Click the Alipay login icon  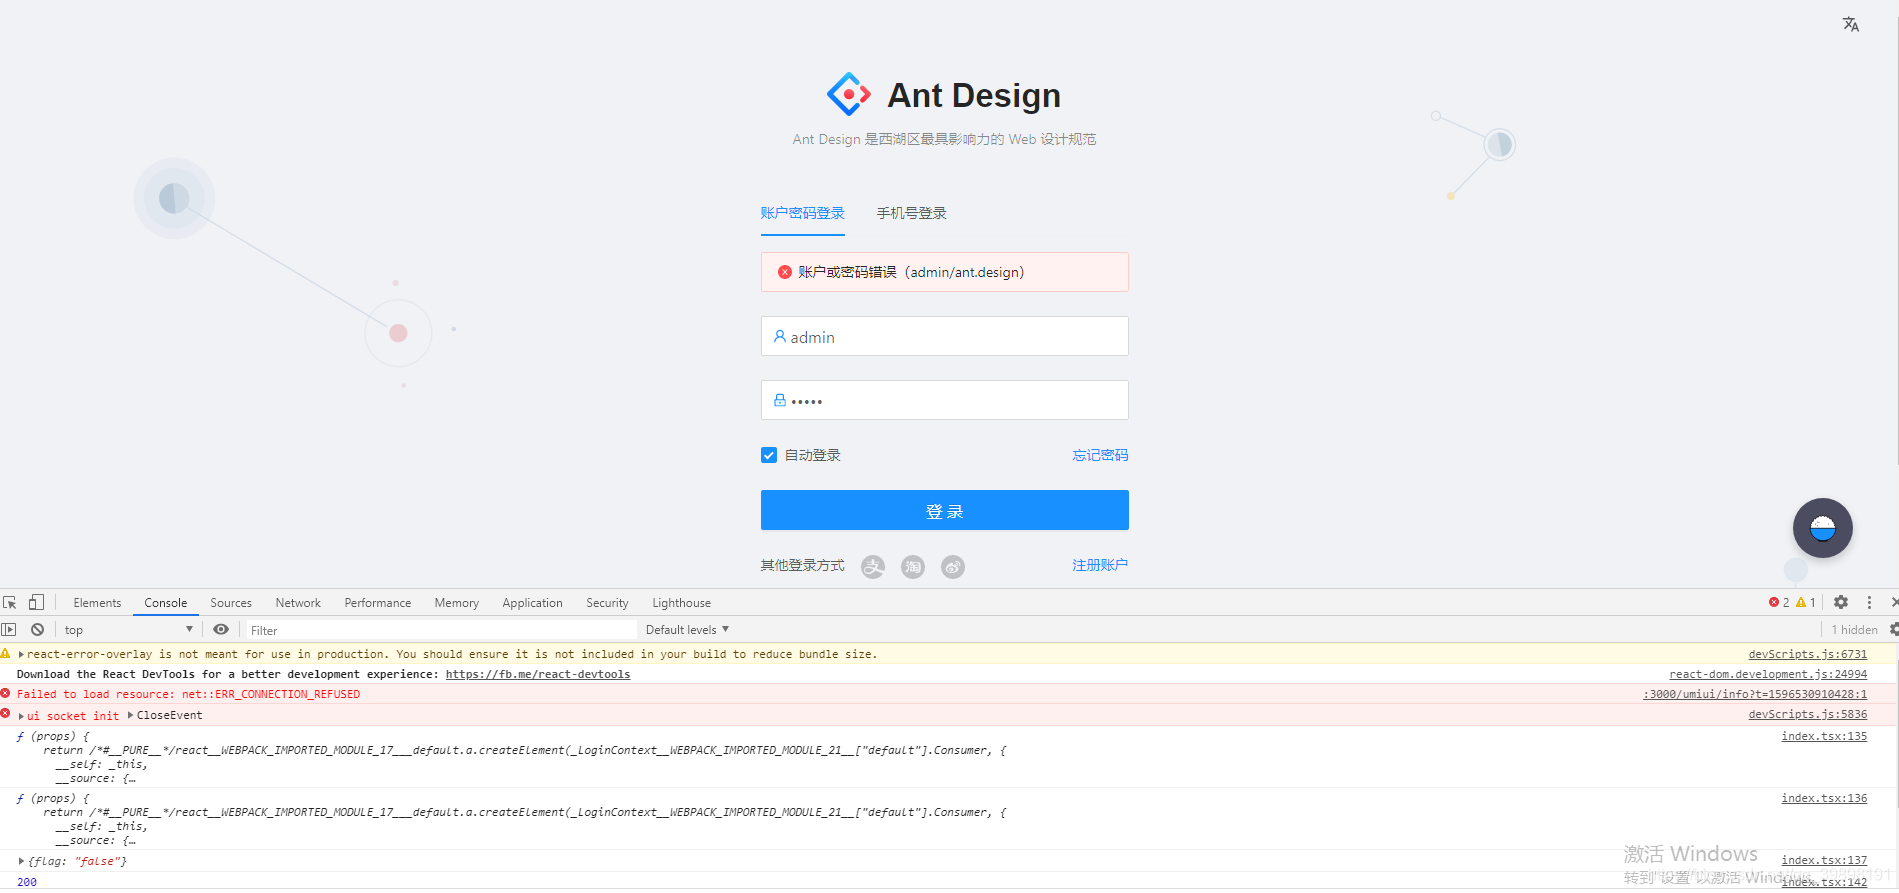pos(873,567)
